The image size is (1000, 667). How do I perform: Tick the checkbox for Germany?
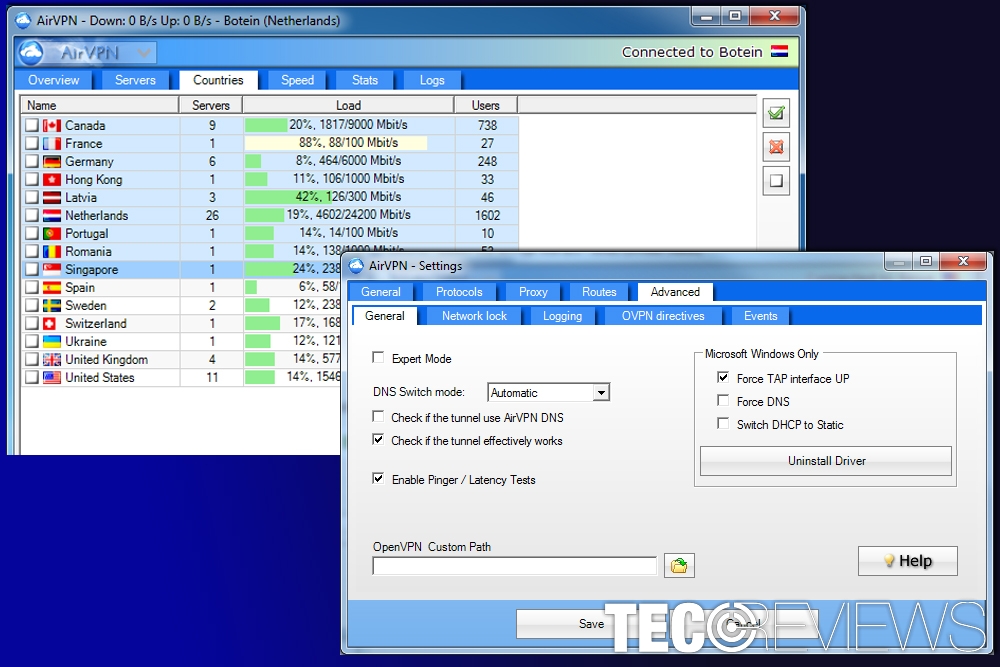pos(32,162)
